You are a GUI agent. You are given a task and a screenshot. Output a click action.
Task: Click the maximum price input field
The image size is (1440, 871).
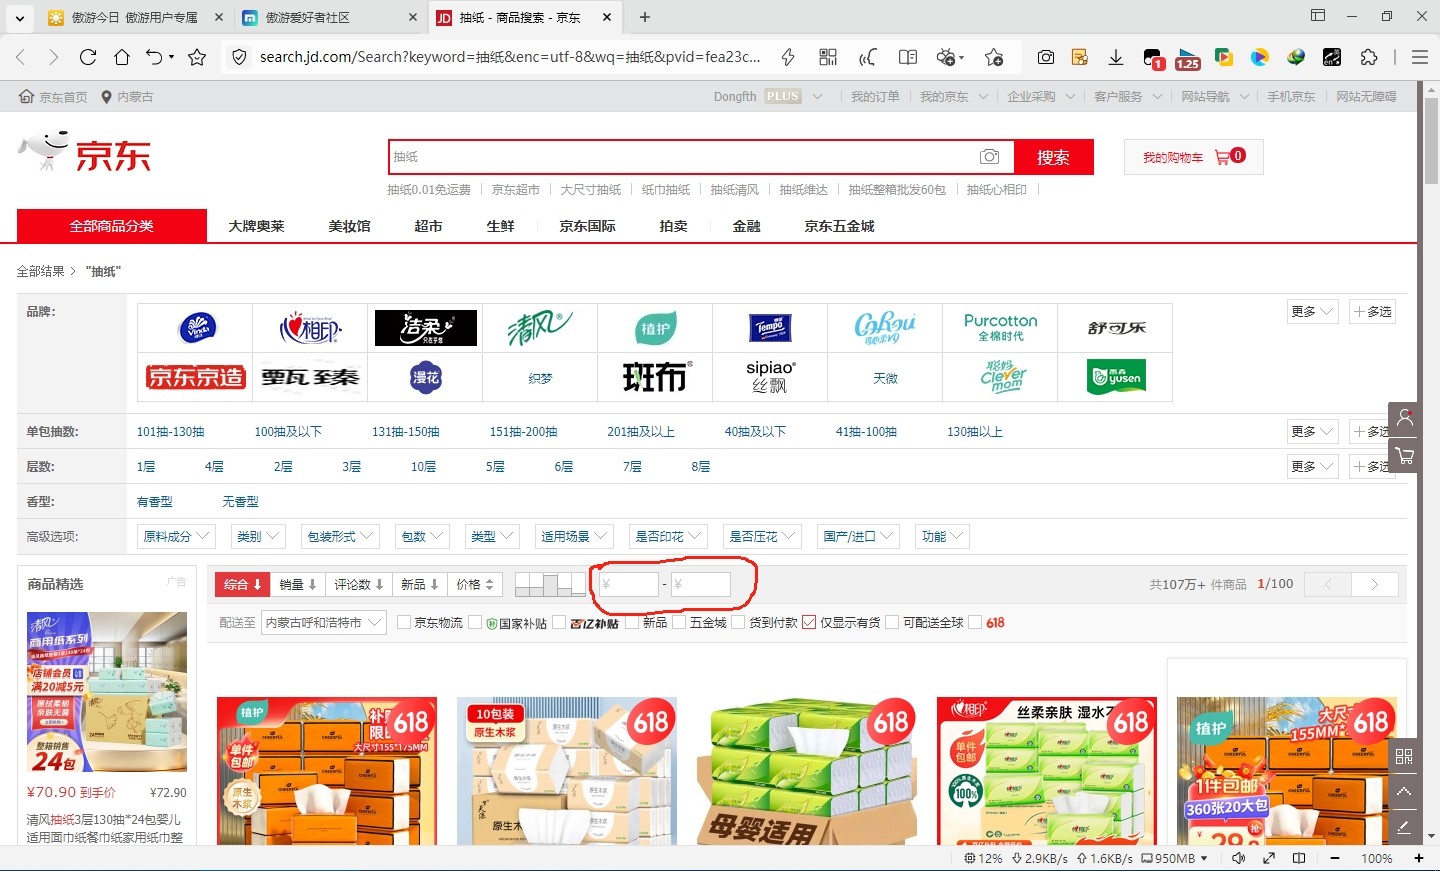pyautogui.click(x=700, y=584)
